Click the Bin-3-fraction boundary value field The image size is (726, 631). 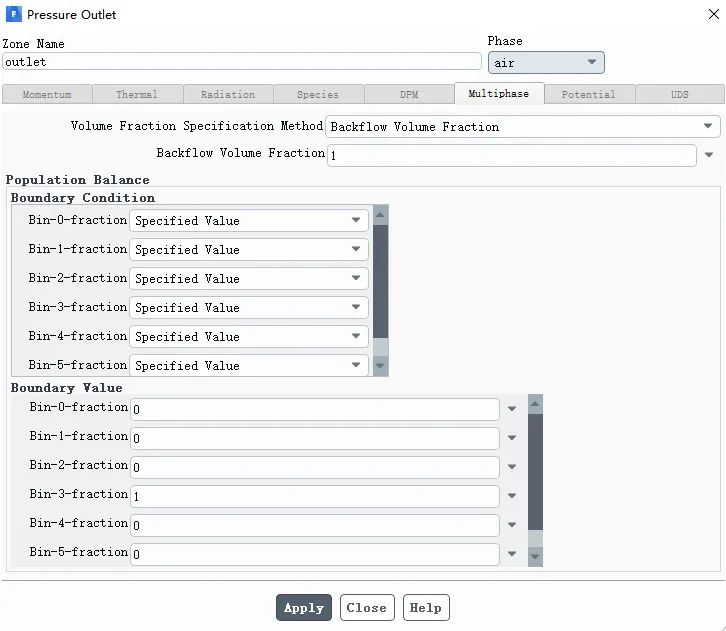click(x=314, y=496)
